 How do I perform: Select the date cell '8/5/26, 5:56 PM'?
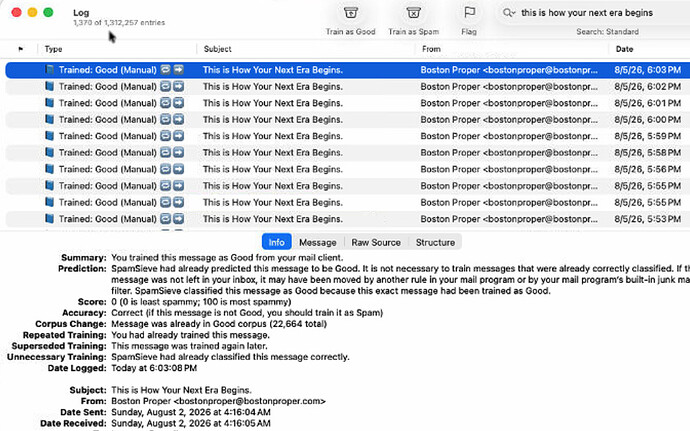647,169
